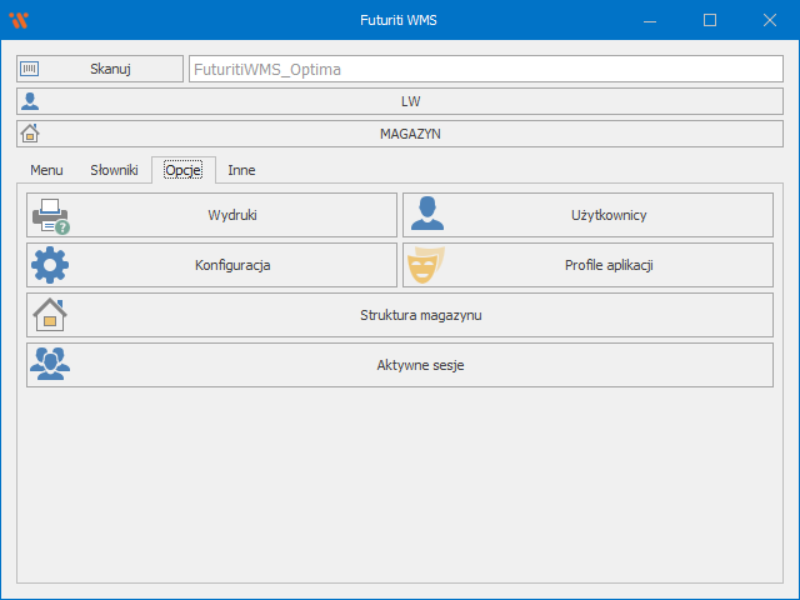800x600 pixels.
Task: Select the Opcje tab
Action: tap(183, 170)
